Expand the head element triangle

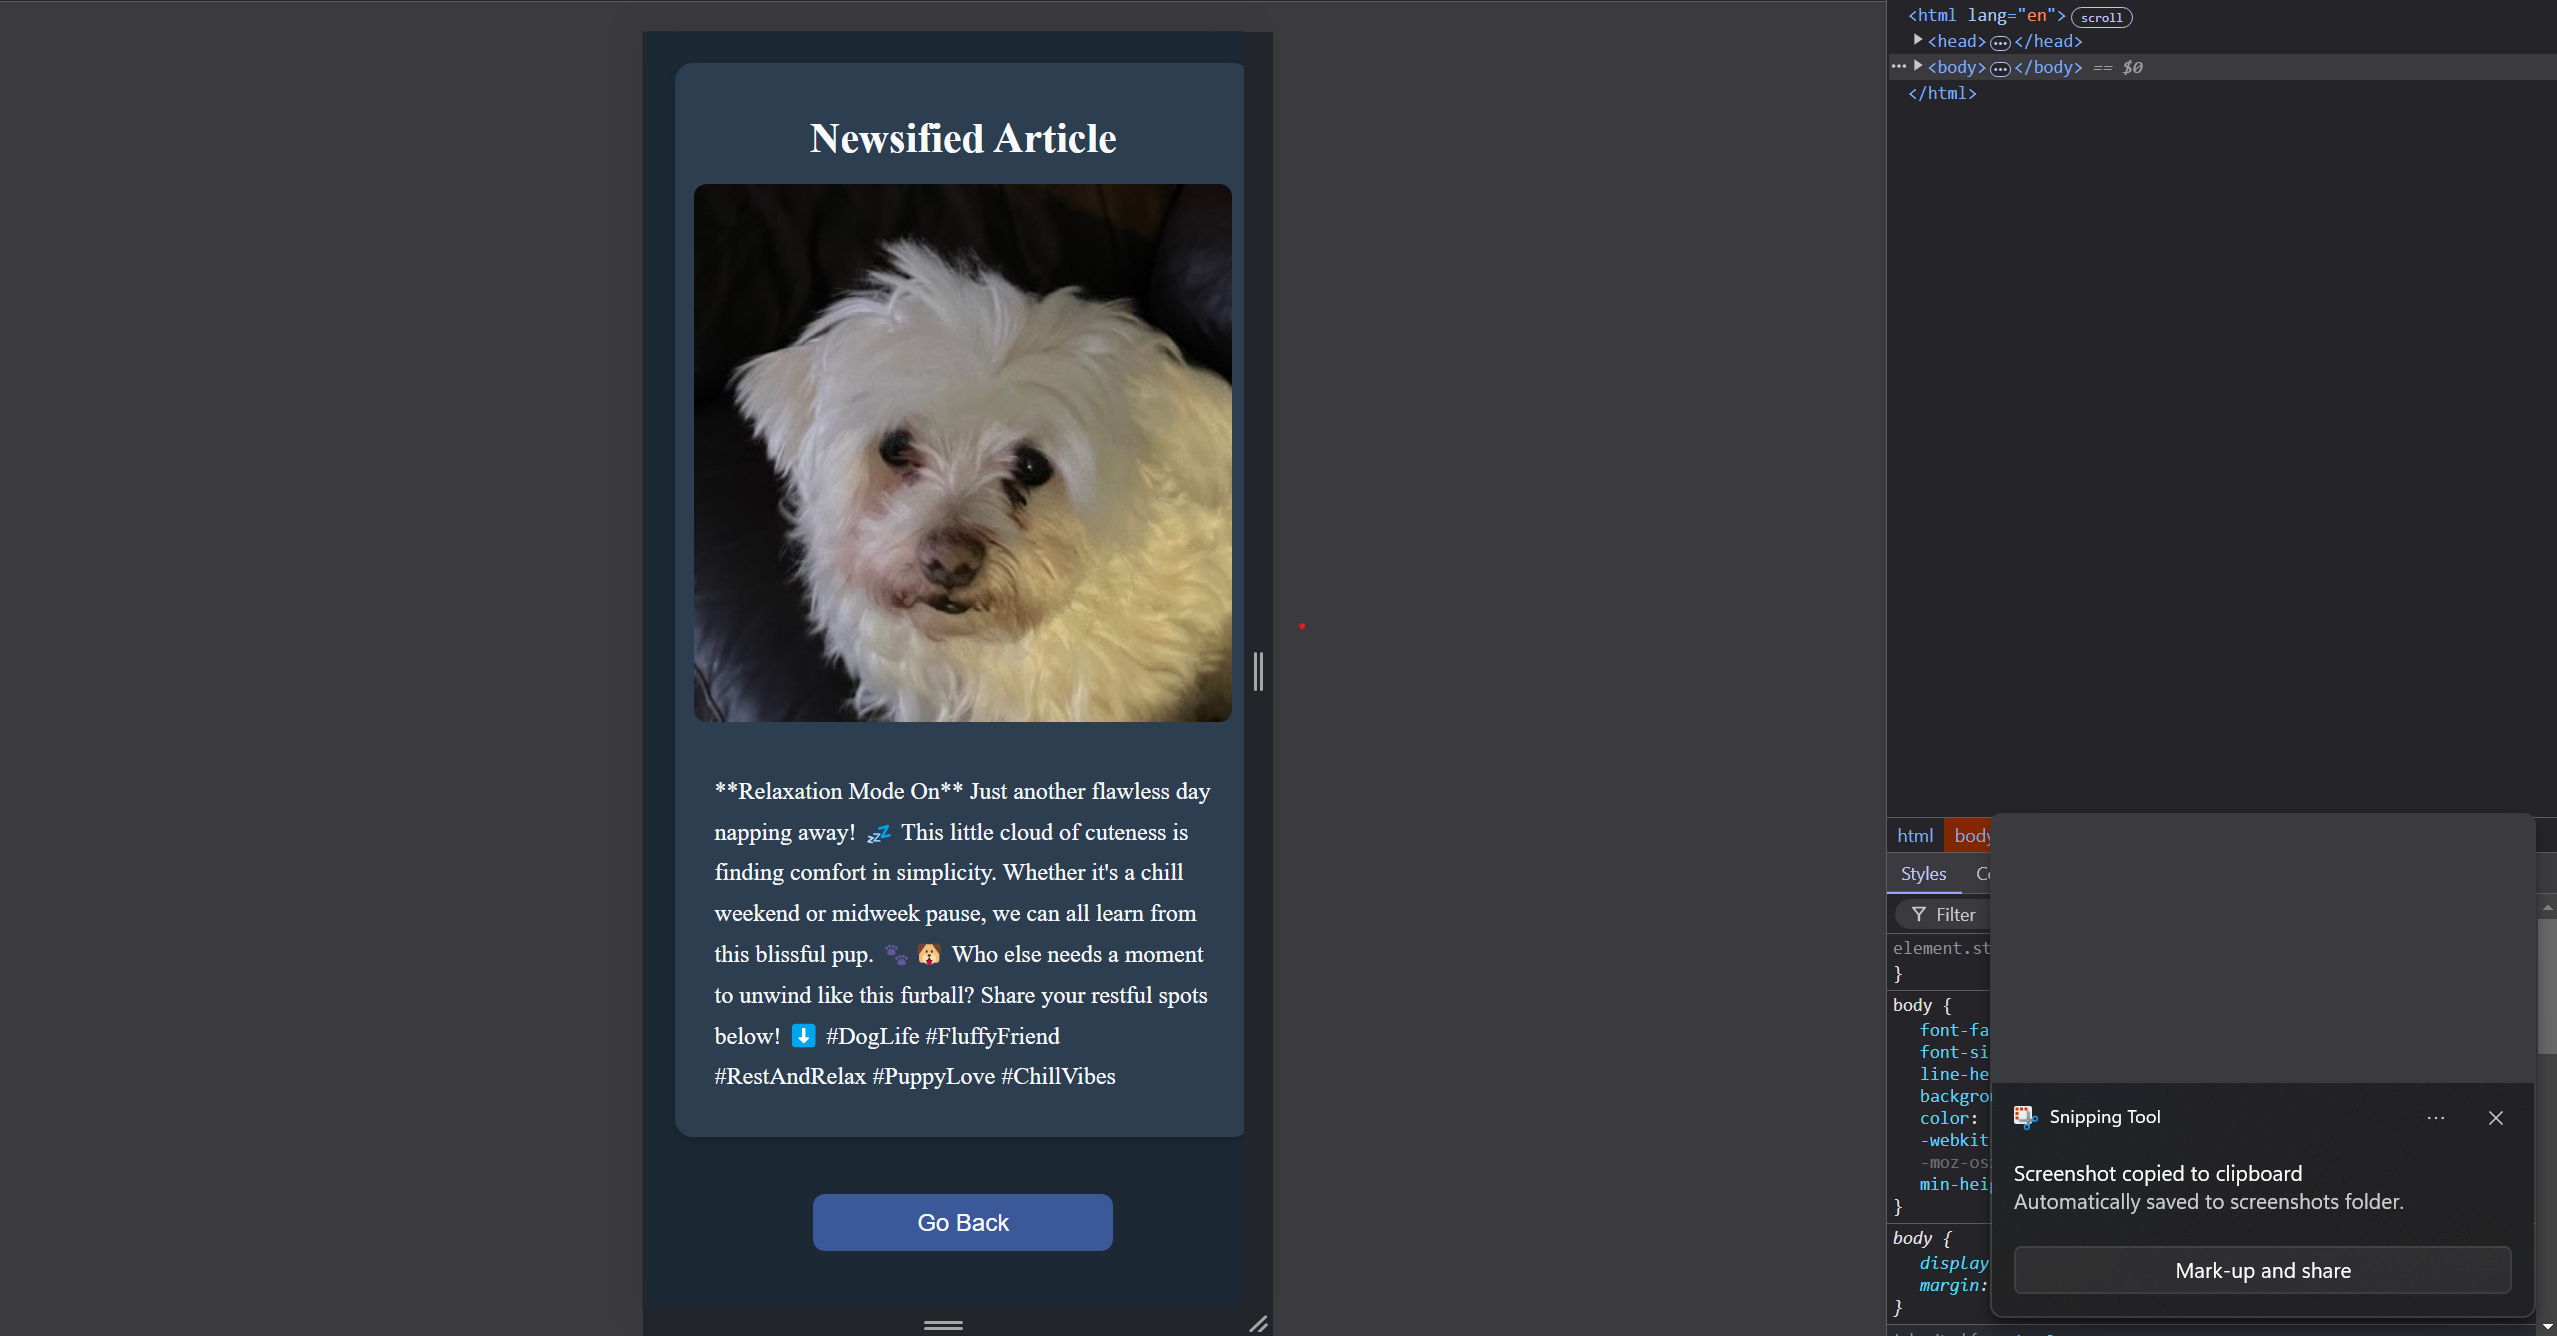coord(1917,40)
